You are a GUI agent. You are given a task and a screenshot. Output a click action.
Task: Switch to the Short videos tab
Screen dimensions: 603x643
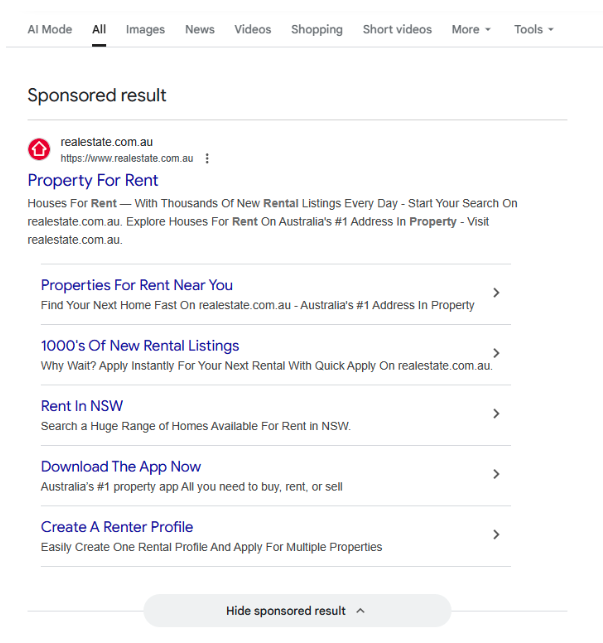(397, 30)
